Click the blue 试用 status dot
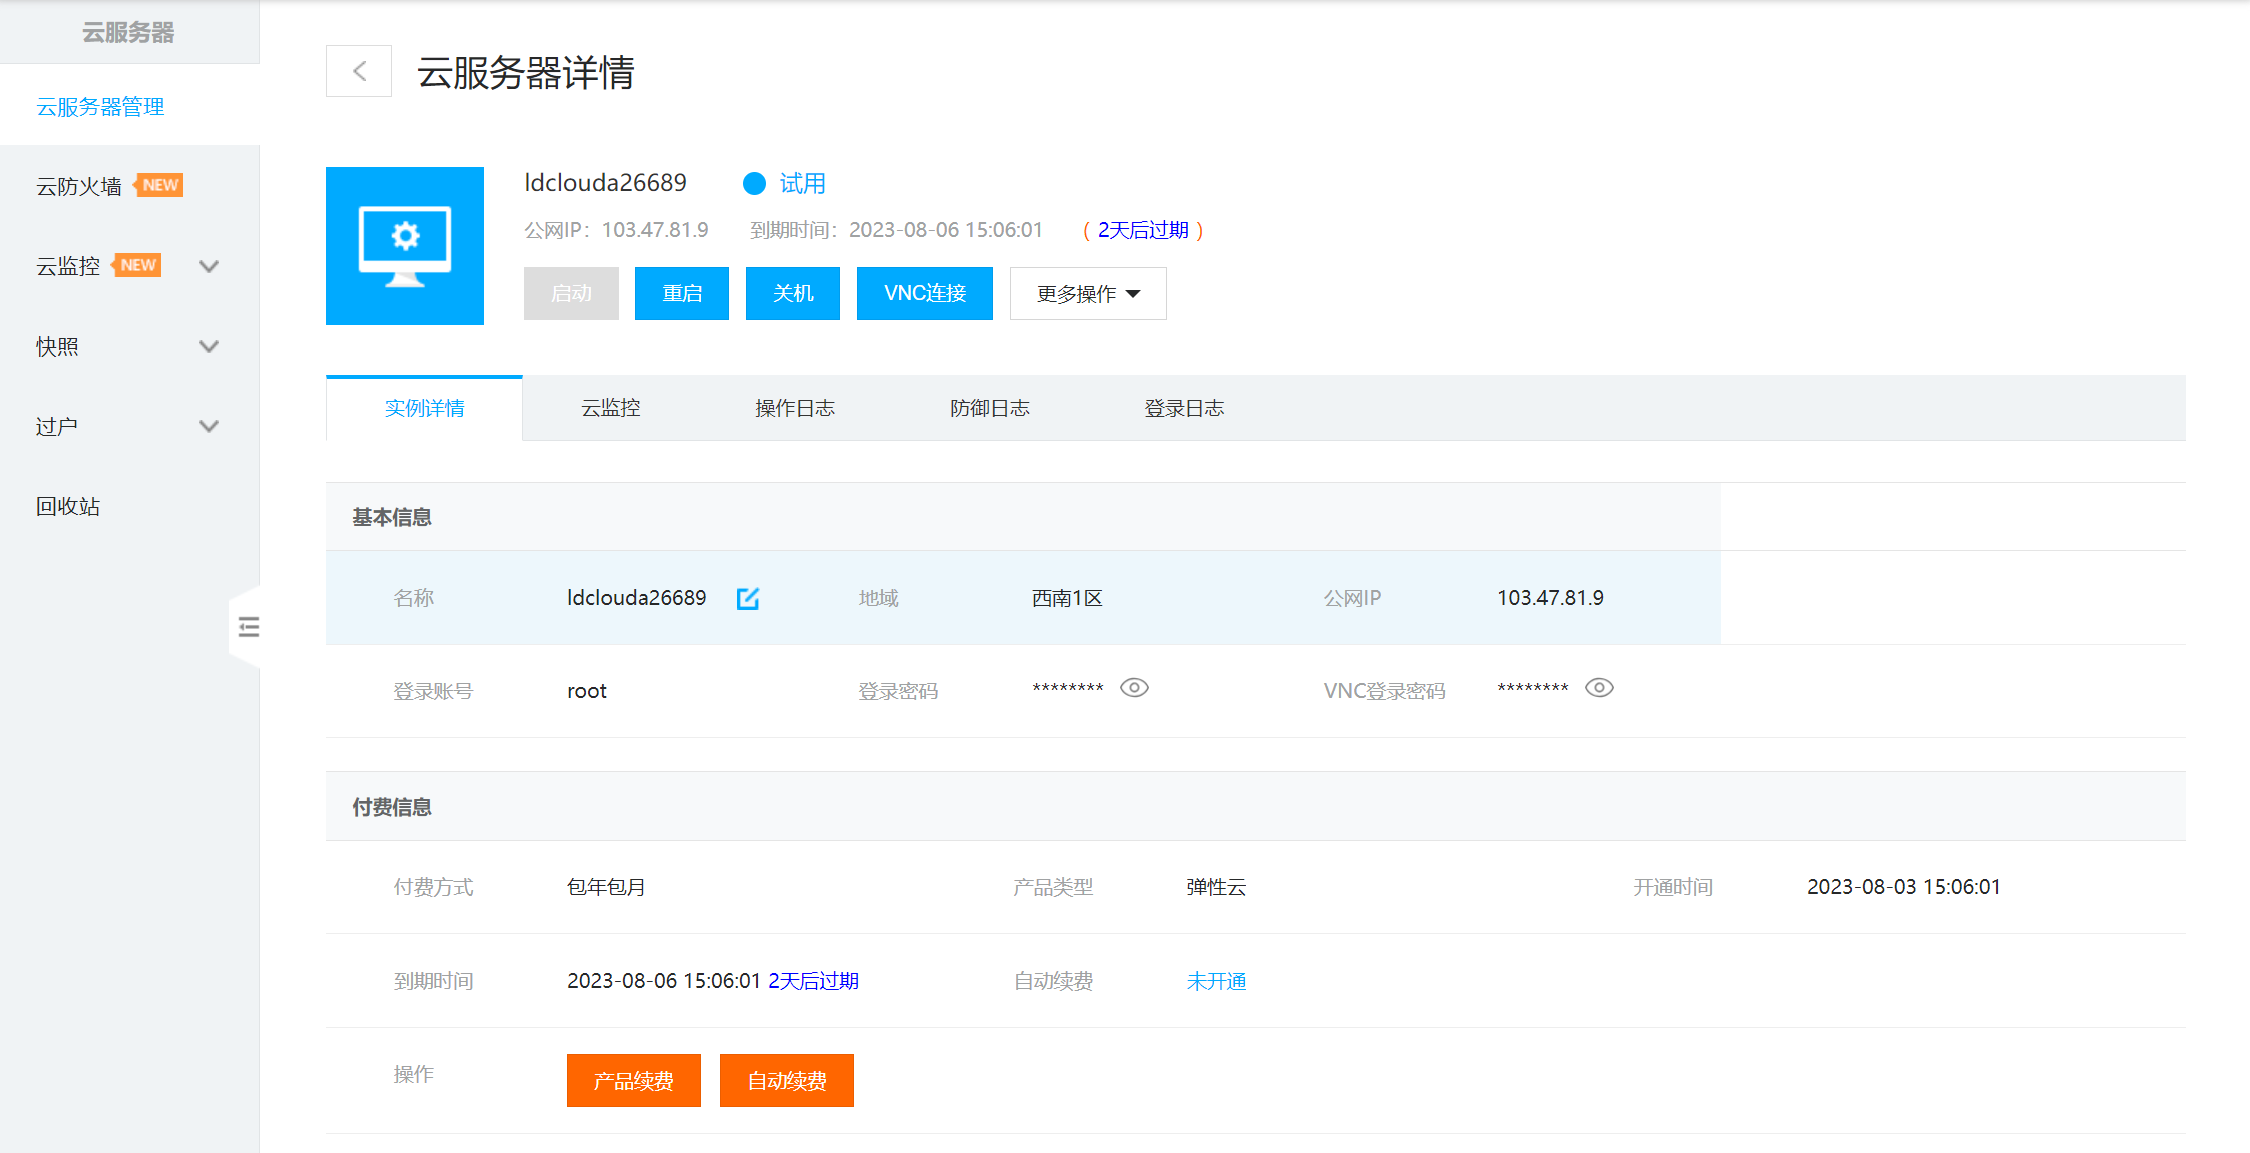The image size is (2250, 1153). tap(754, 184)
